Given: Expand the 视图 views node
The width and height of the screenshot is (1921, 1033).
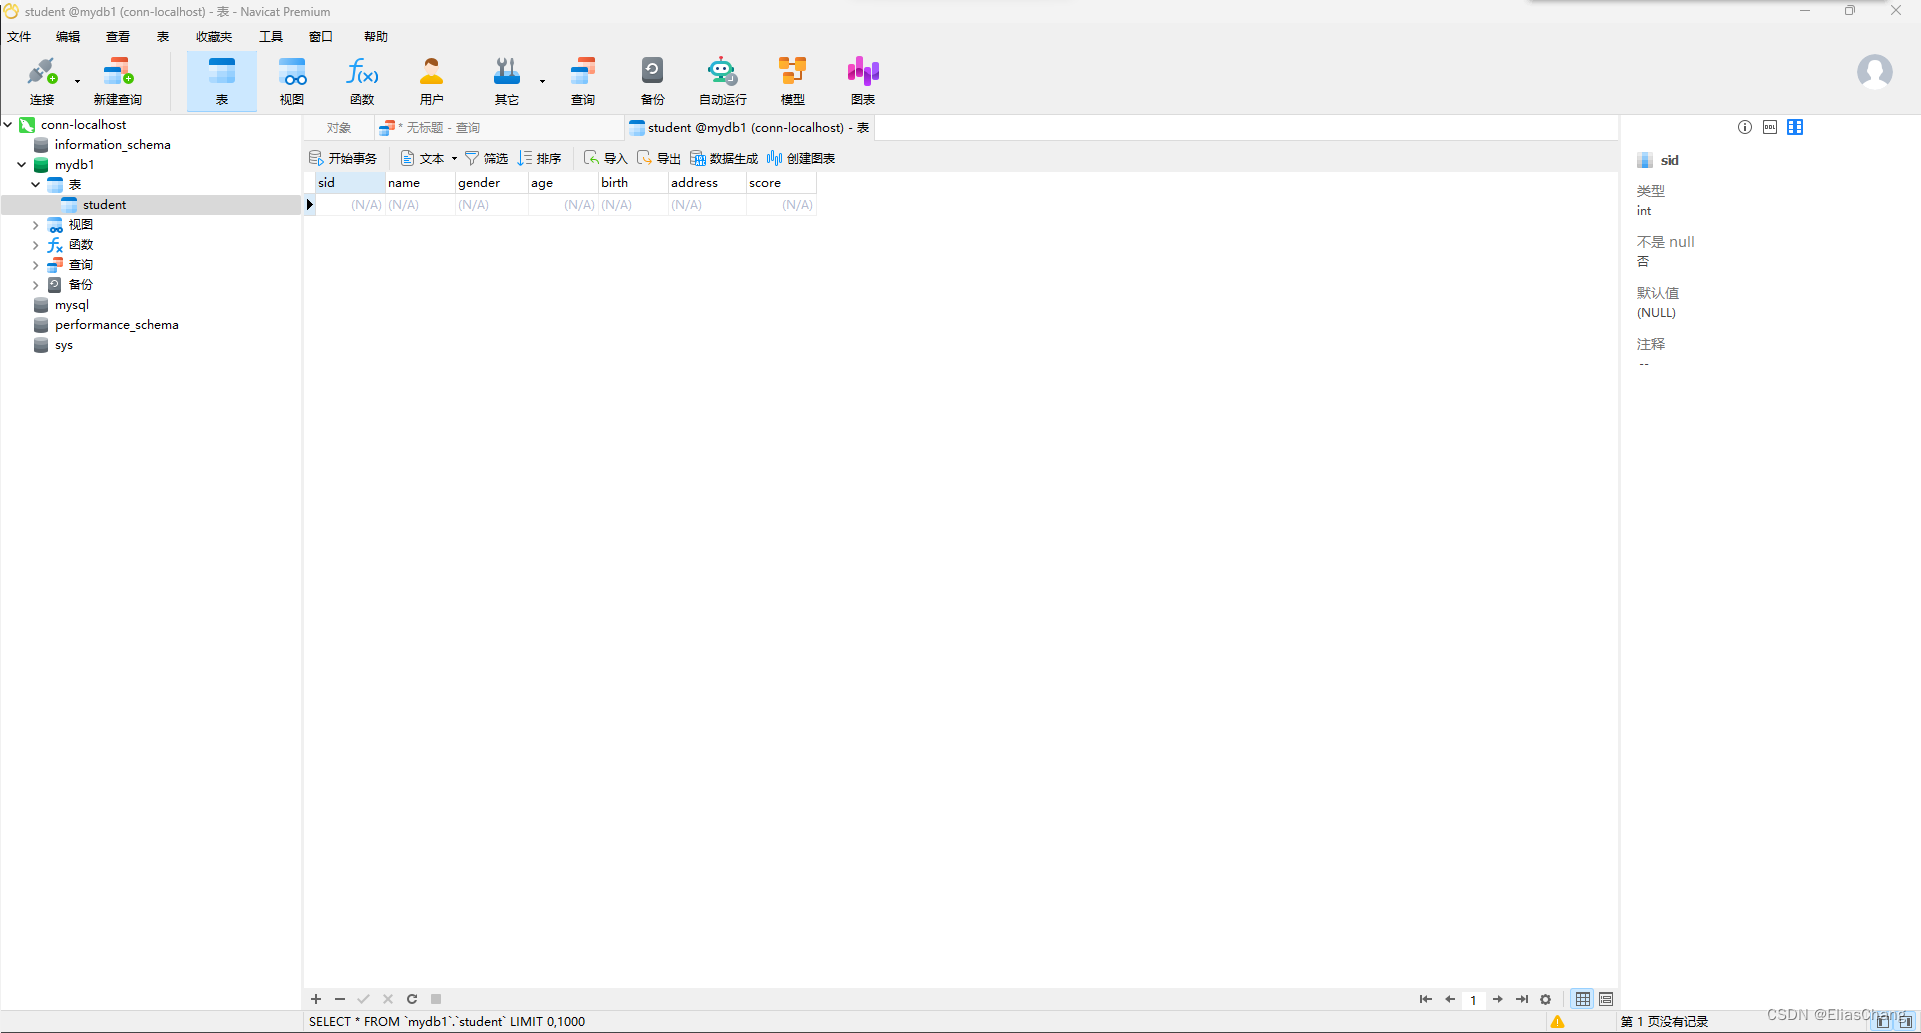Looking at the screenshot, I should click(36, 225).
